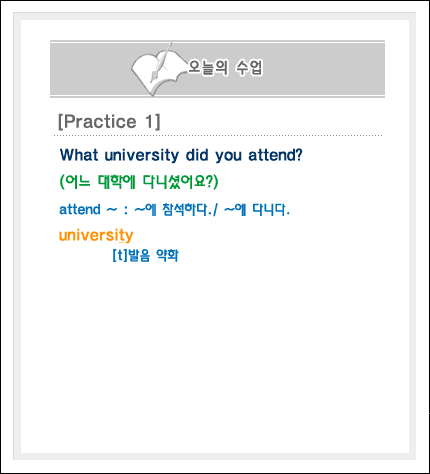Screen dimensions: 430x474
Task: Click the underlined letter t in university
Action: (x=122, y=235)
